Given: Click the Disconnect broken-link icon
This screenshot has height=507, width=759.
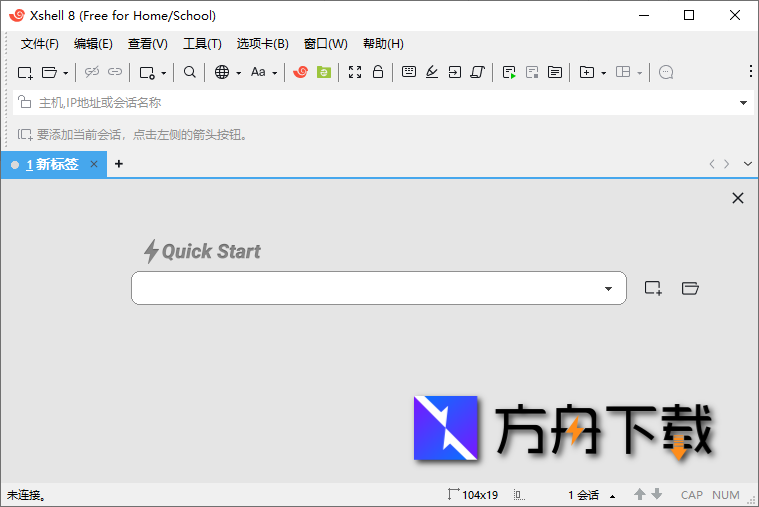Looking at the screenshot, I should [91, 72].
